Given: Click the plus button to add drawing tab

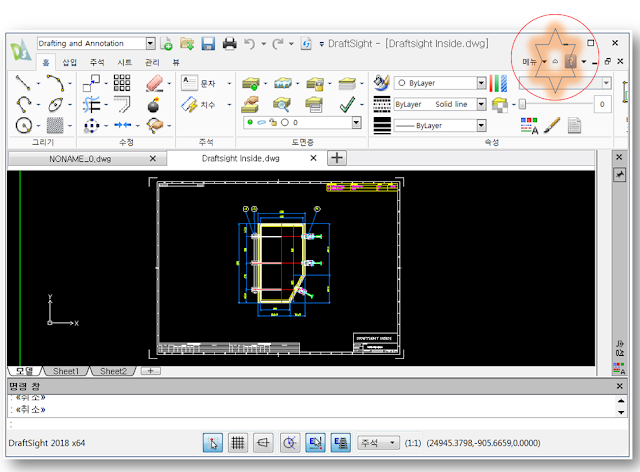Looking at the screenshot, I should pos(337,158).
